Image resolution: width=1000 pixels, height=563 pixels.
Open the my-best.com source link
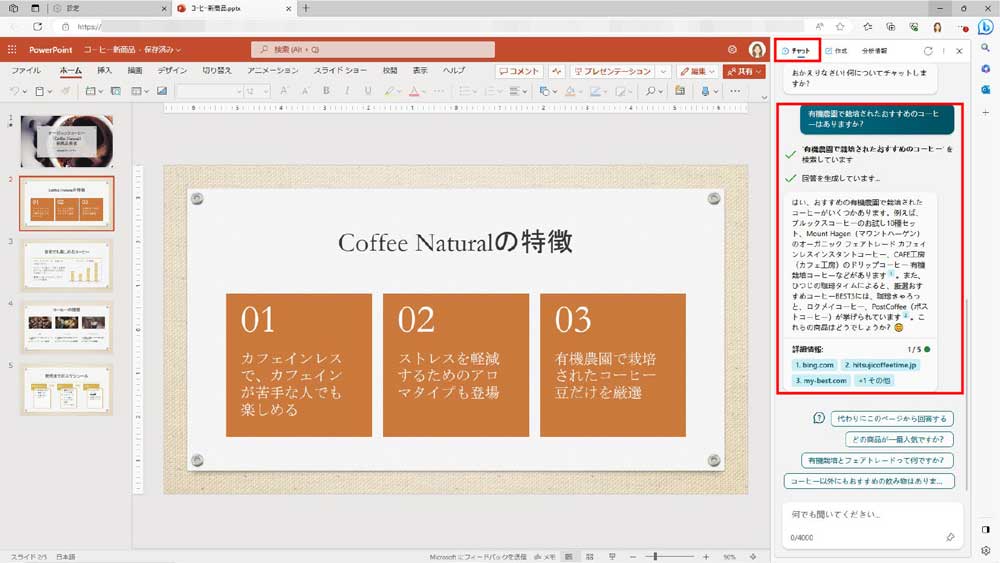coord(821,380)
